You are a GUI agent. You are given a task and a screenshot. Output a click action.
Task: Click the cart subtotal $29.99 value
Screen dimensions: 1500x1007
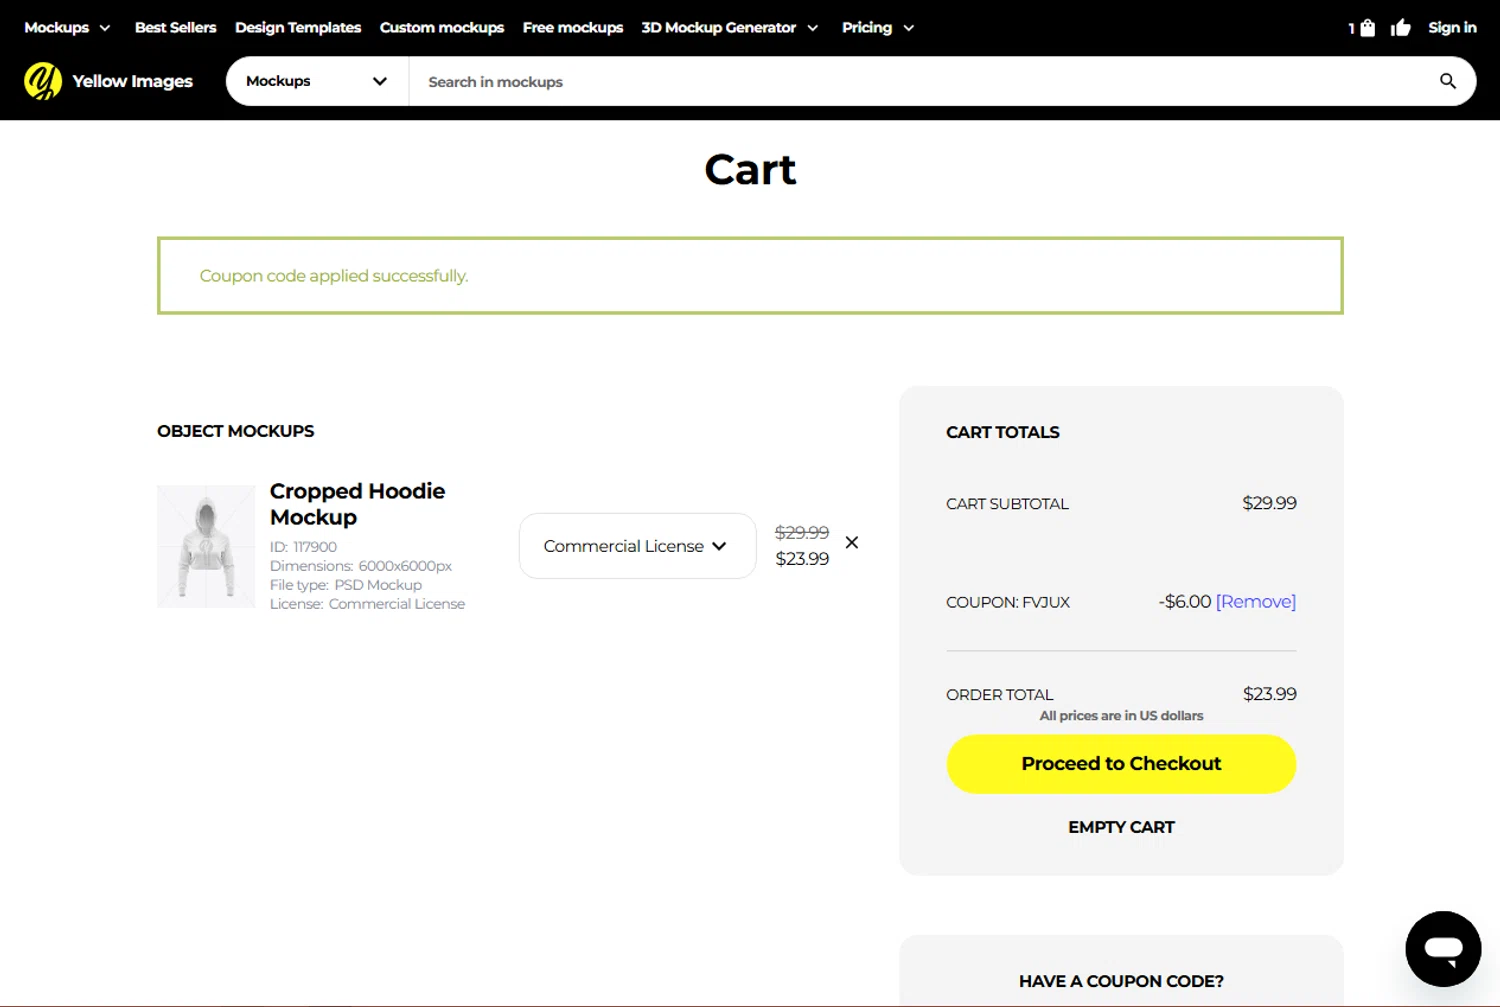point(1269,503)
